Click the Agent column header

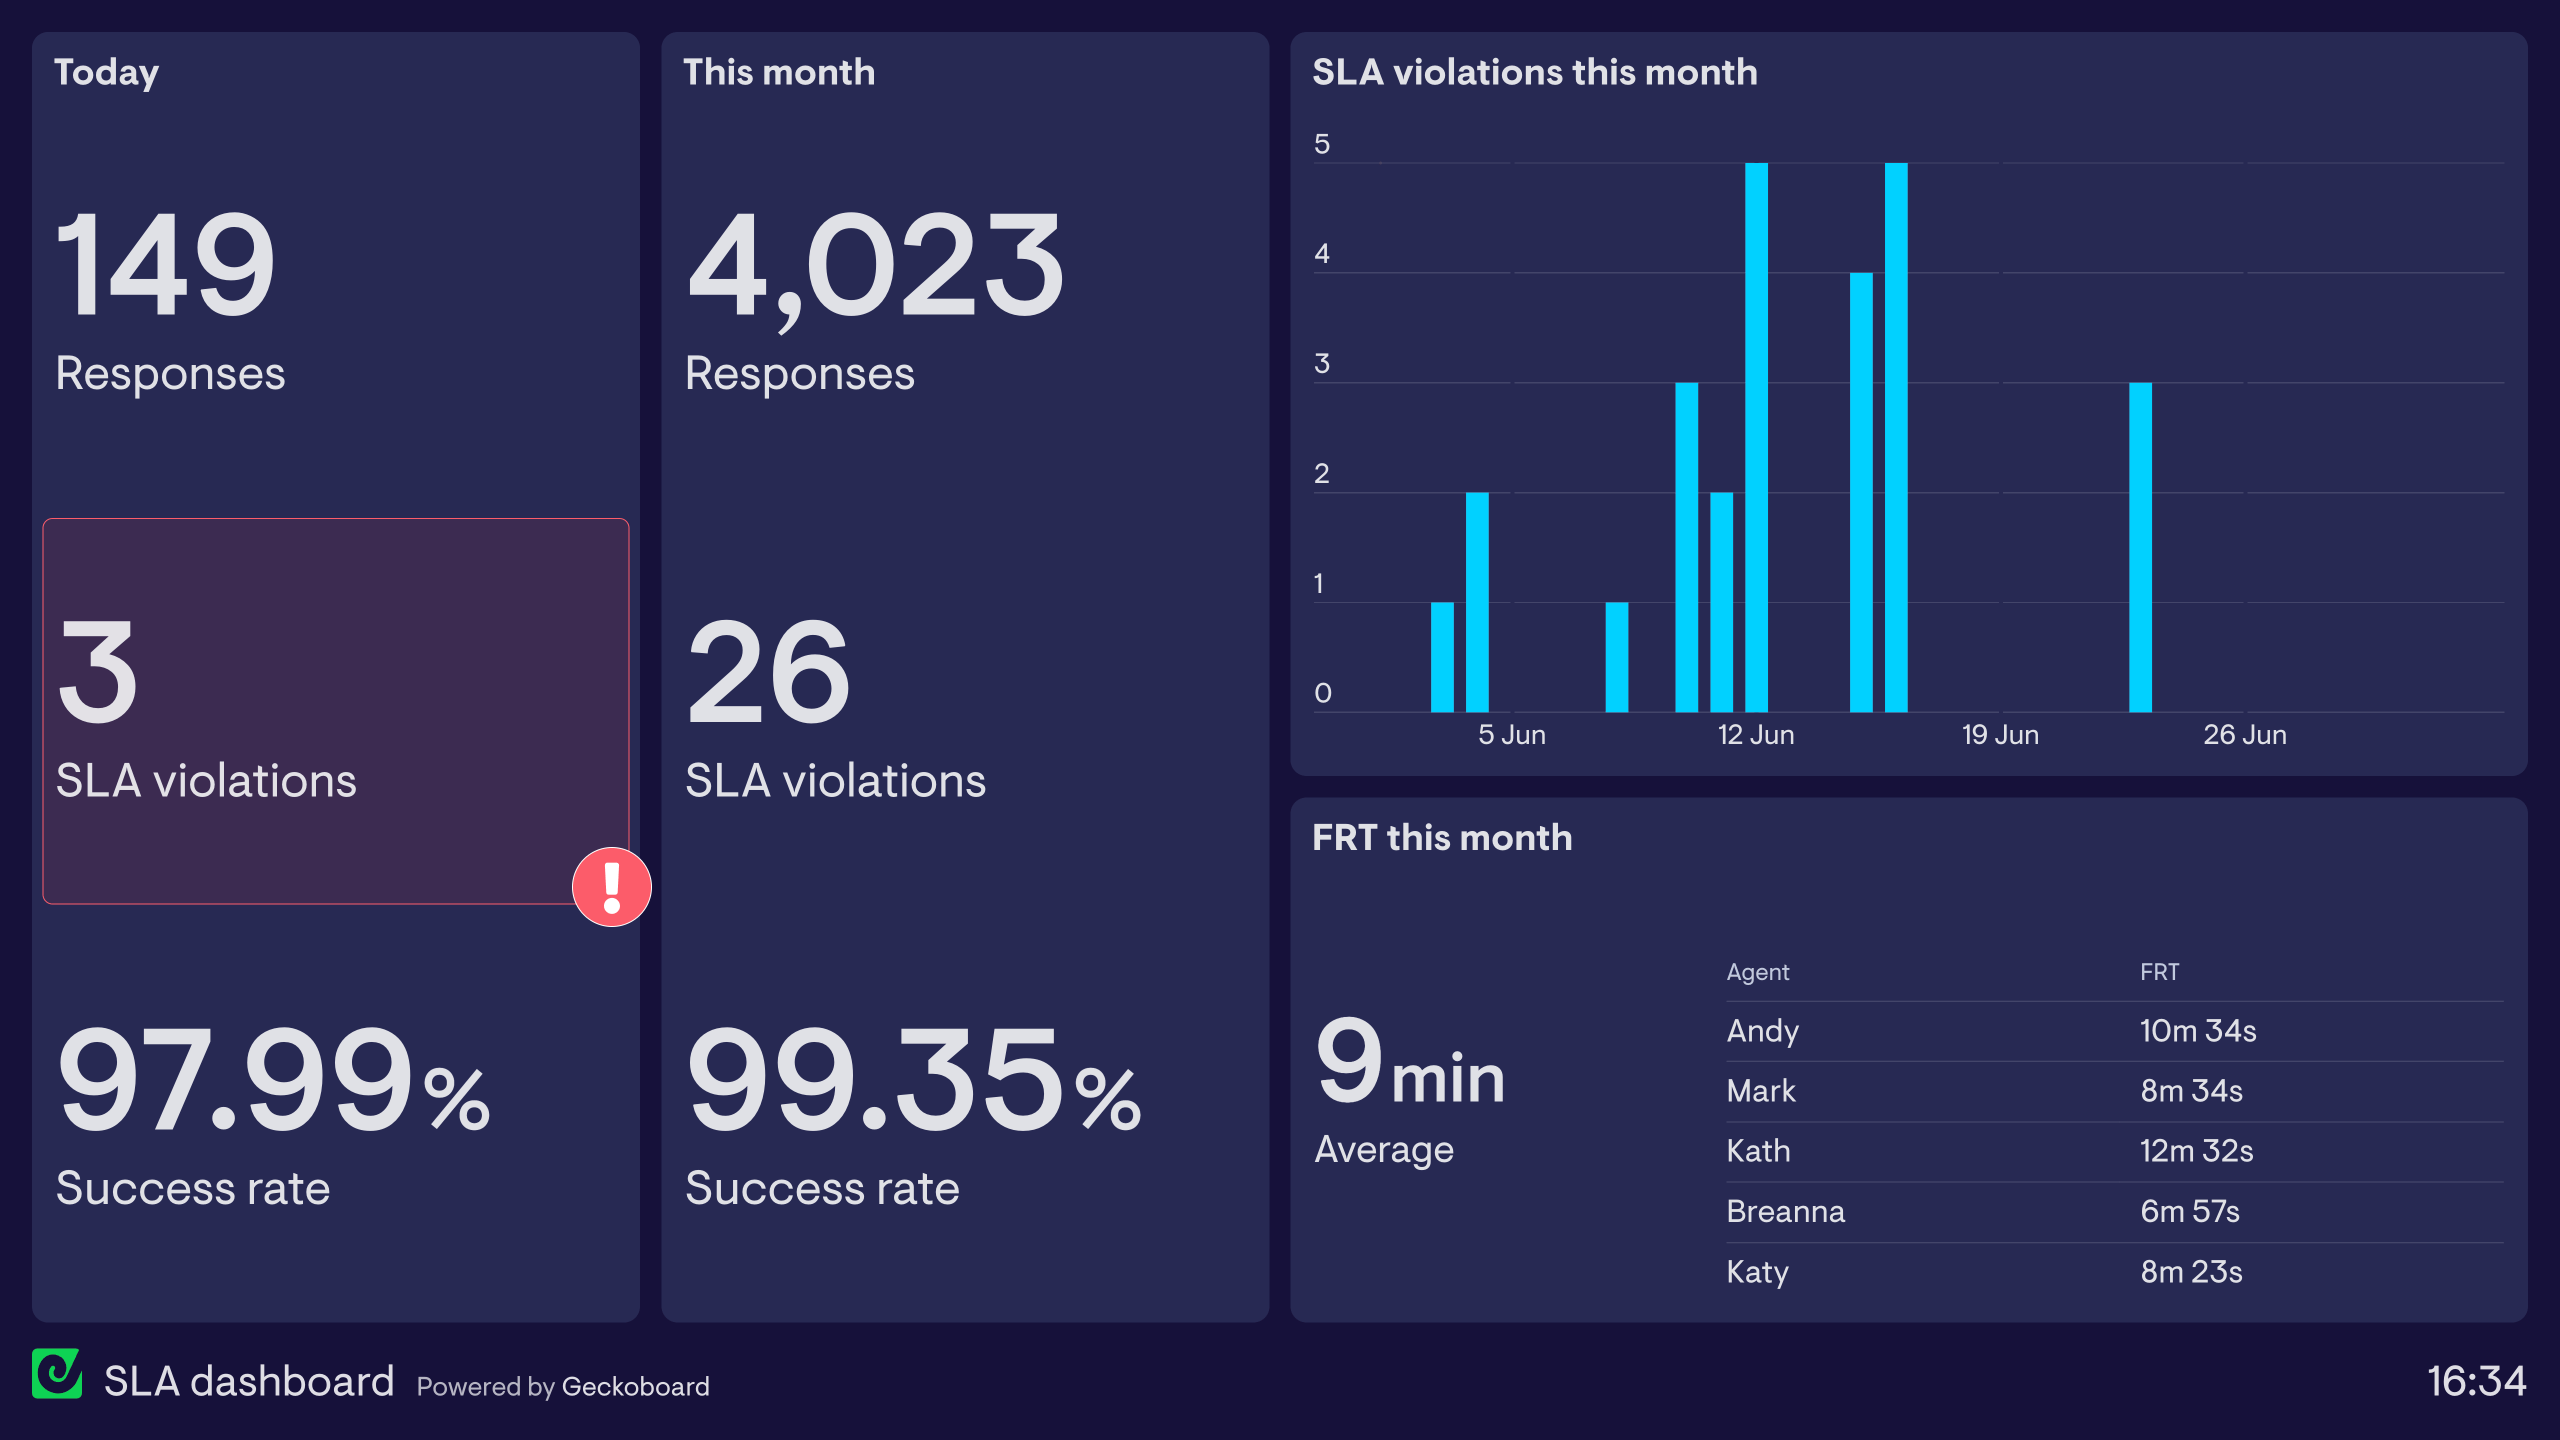pos(1758,972)
